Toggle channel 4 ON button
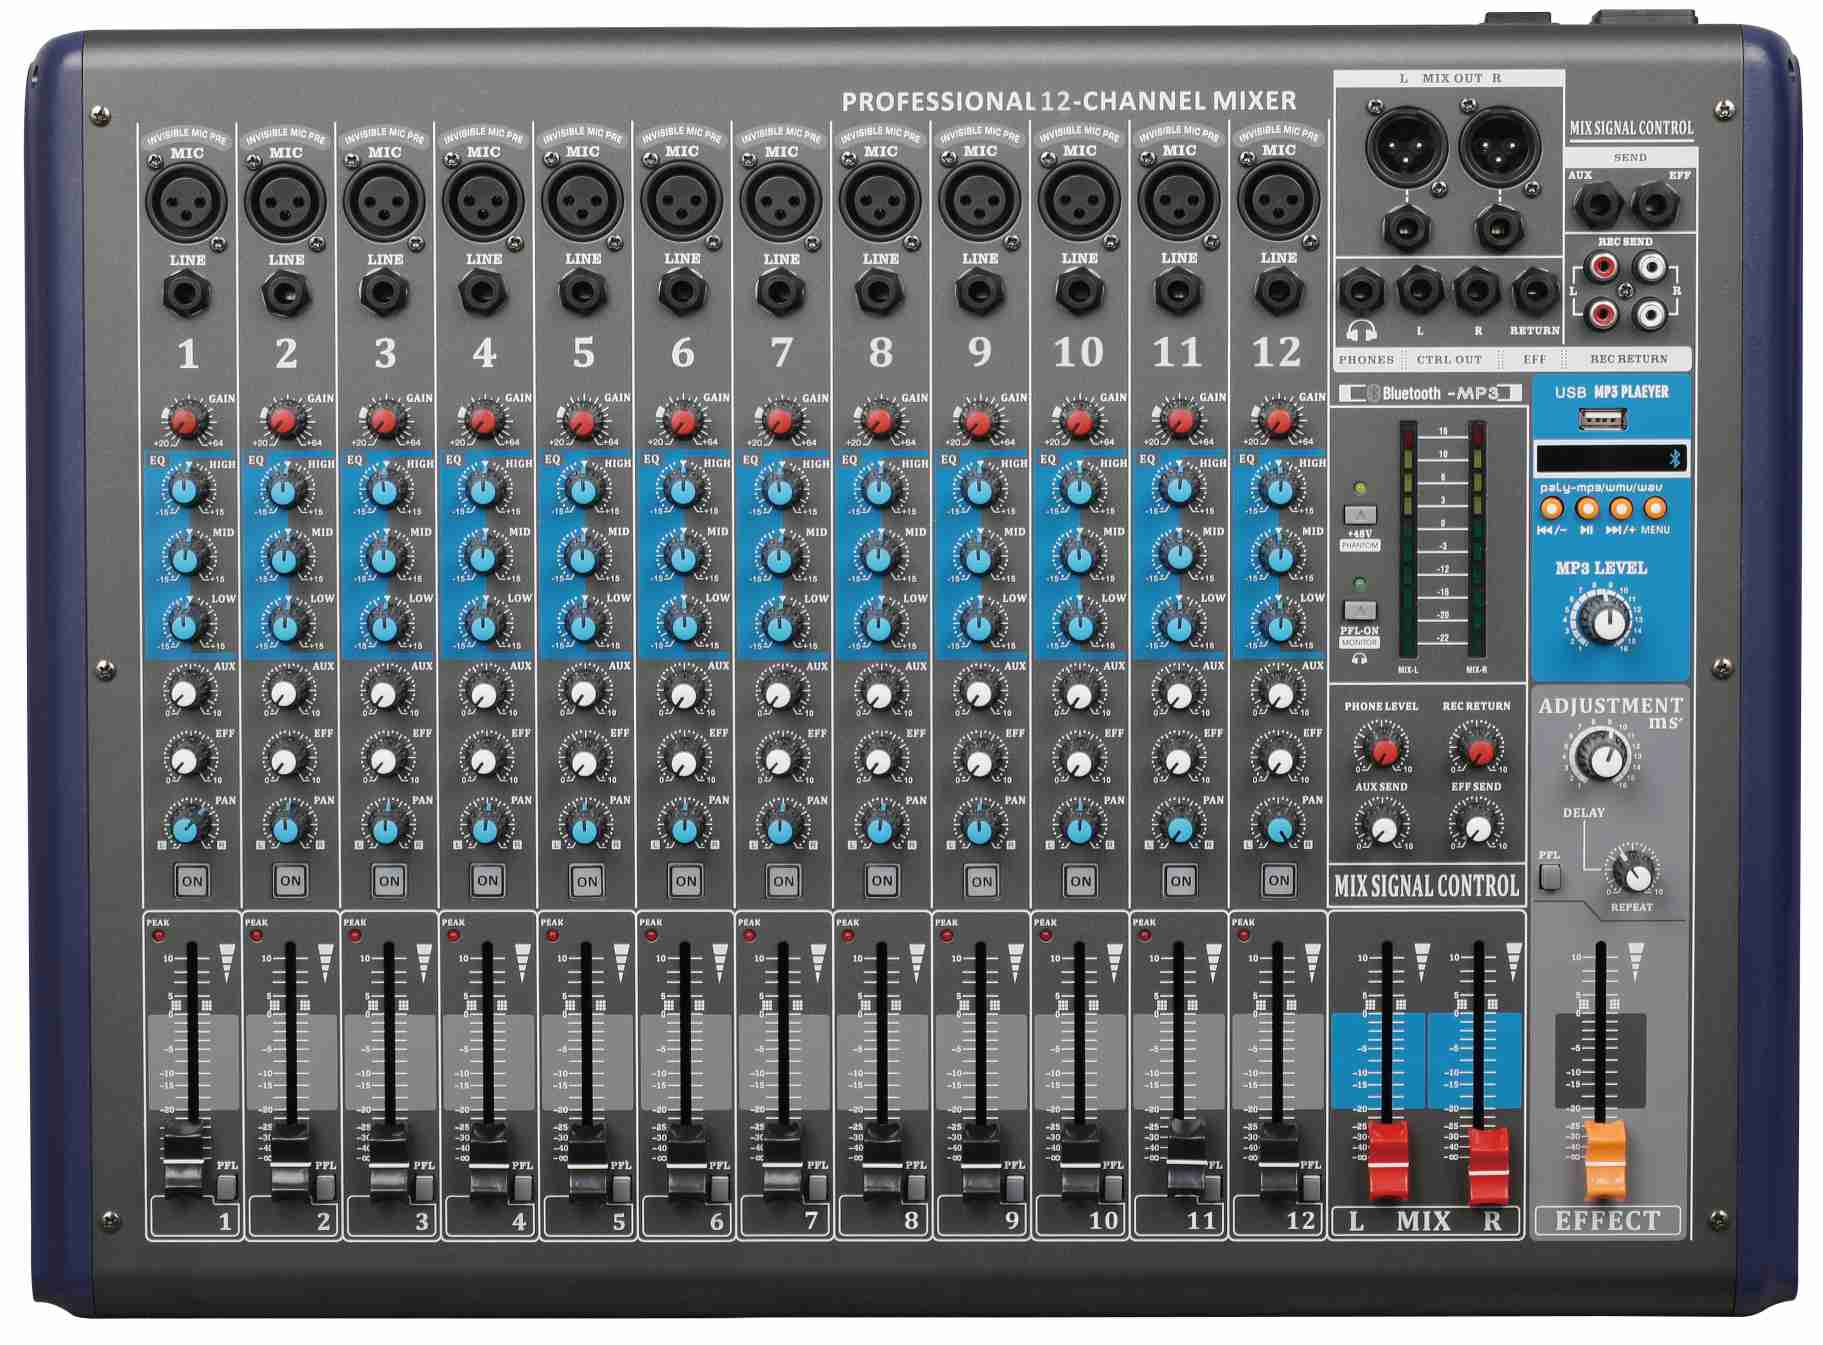The height and width of the screenshot is (1345, 1823). click(487, 881)
